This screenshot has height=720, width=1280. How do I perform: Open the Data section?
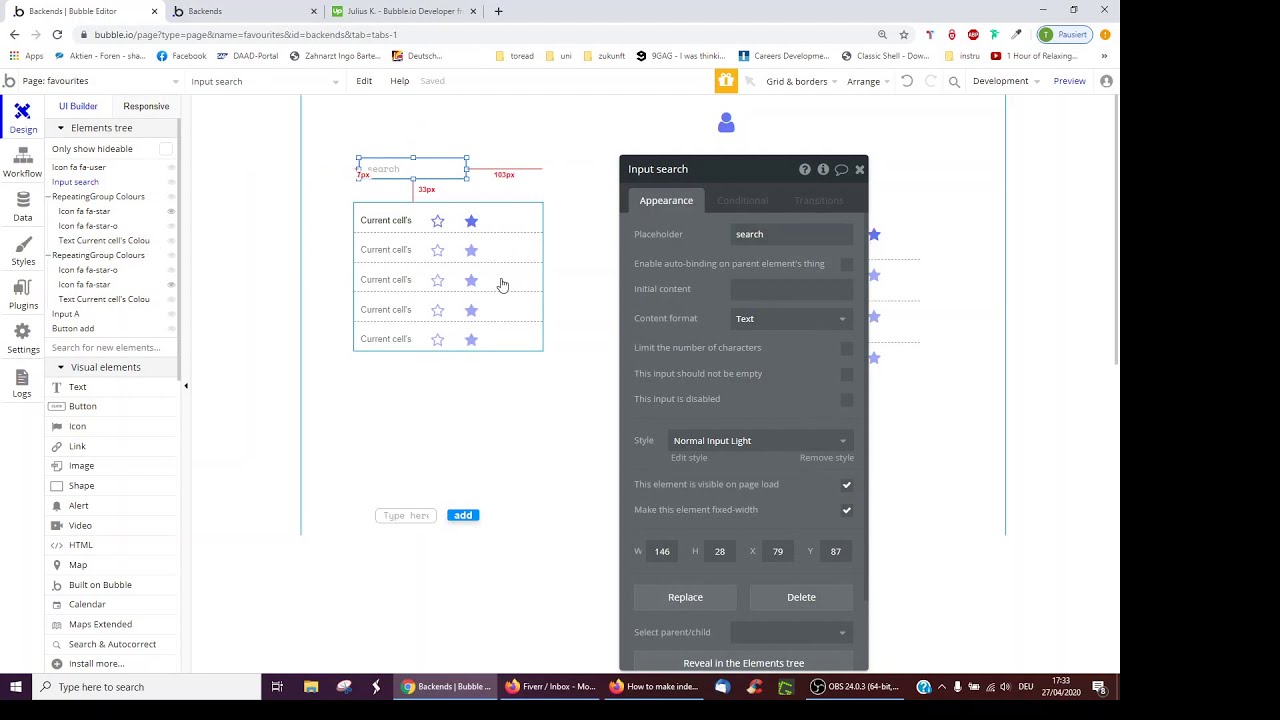[23, 207]
